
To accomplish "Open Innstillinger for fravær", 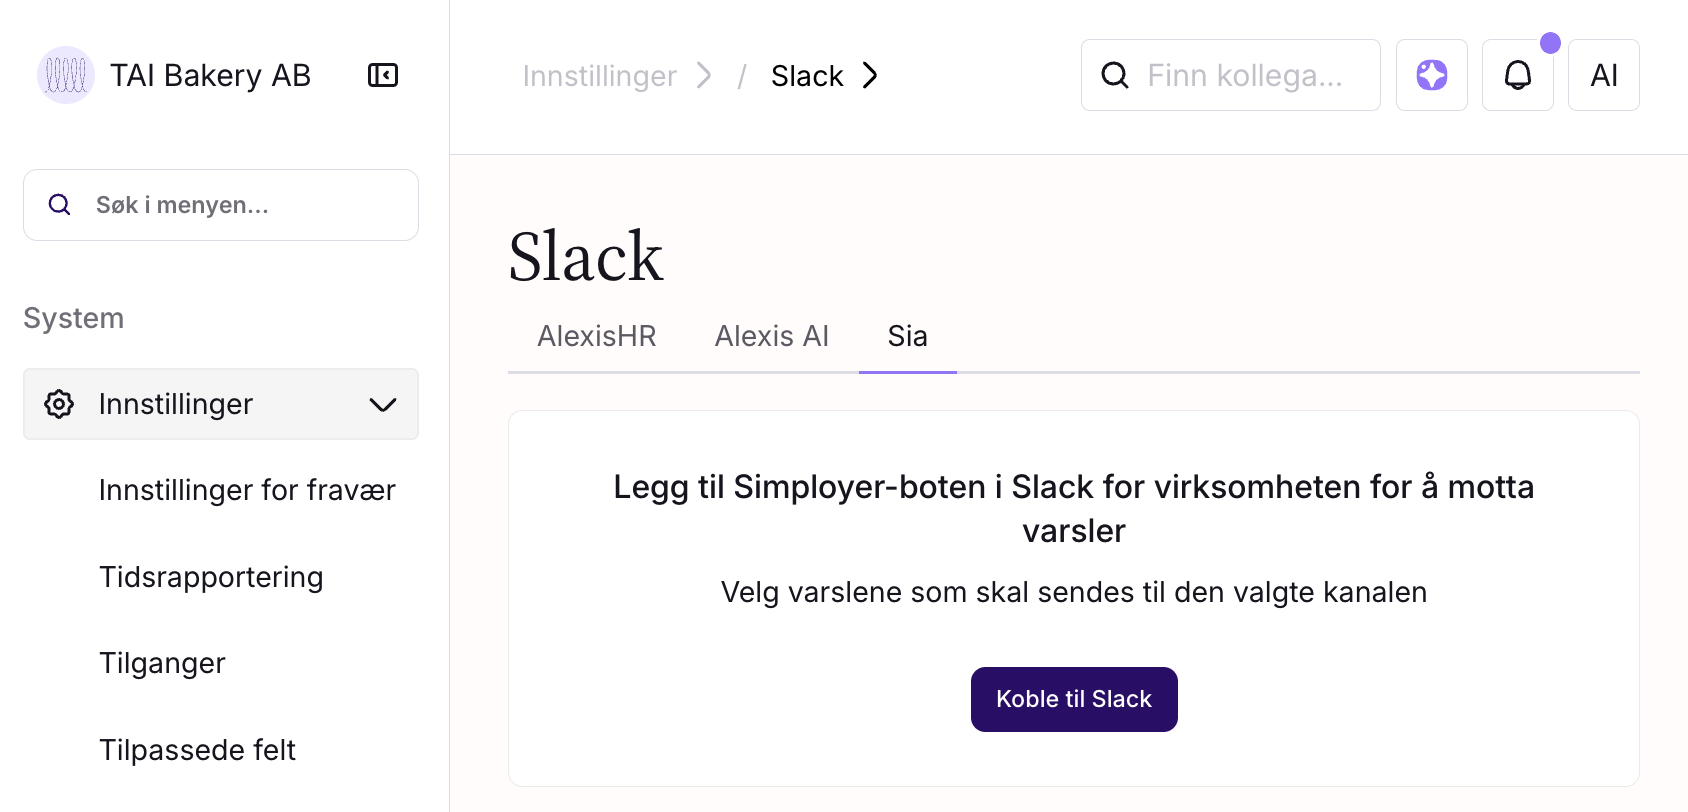I will pyautogui.click(x=247, y=490).
